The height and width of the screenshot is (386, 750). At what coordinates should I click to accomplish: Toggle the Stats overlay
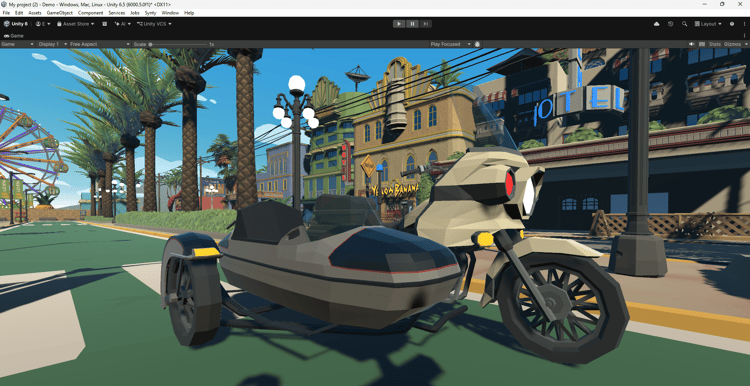click(715, 44)
